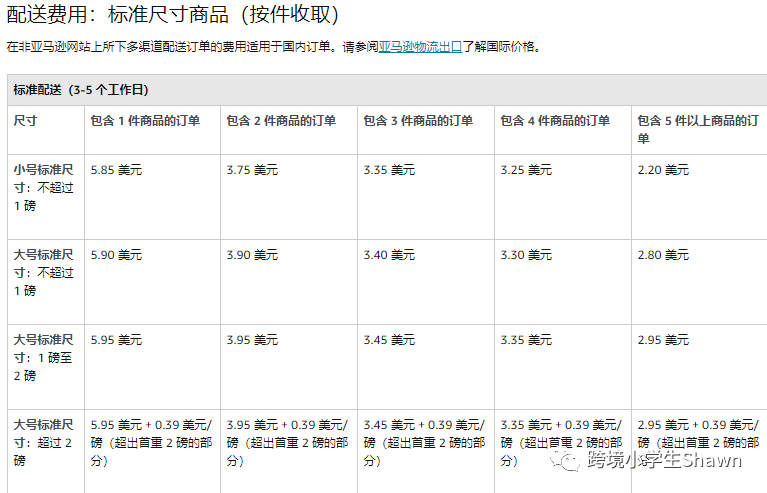Select the 2.80 美元 price cell

663,255
